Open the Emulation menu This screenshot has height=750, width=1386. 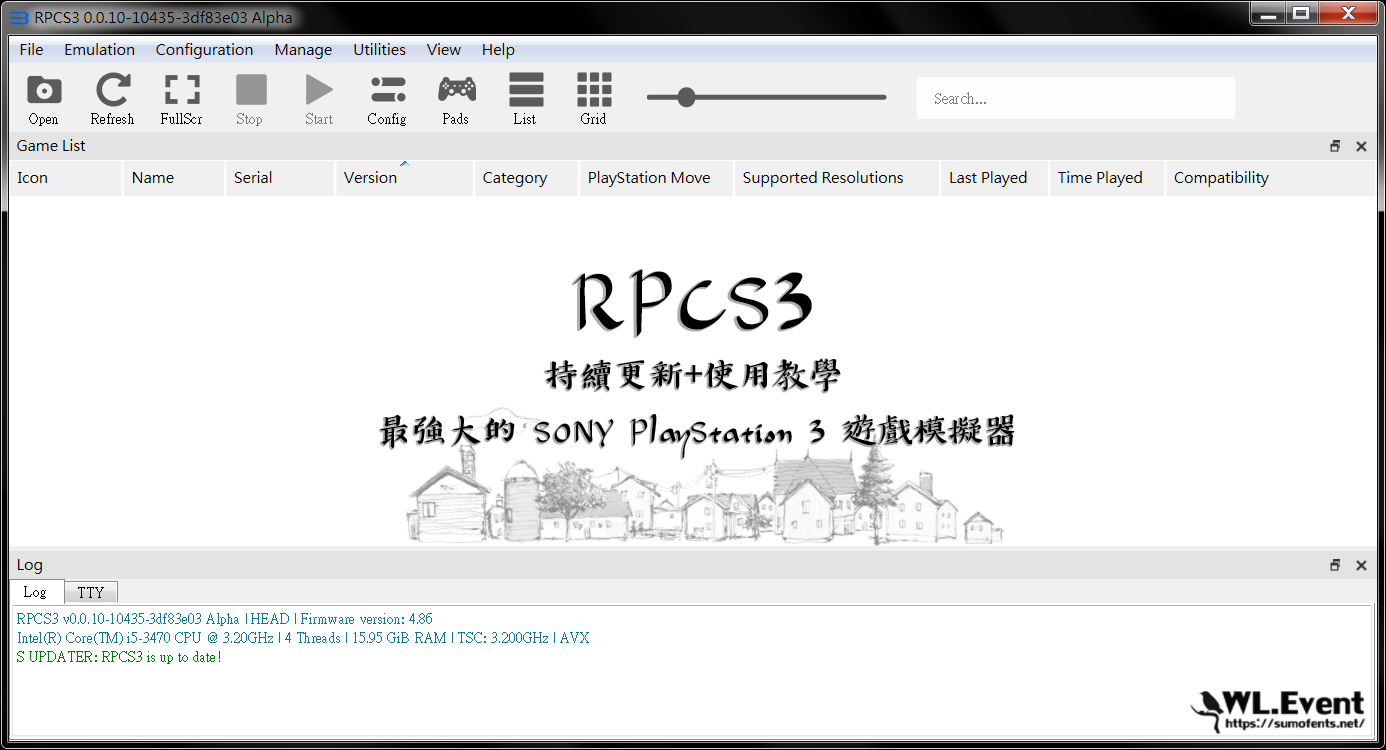[99, 50]
